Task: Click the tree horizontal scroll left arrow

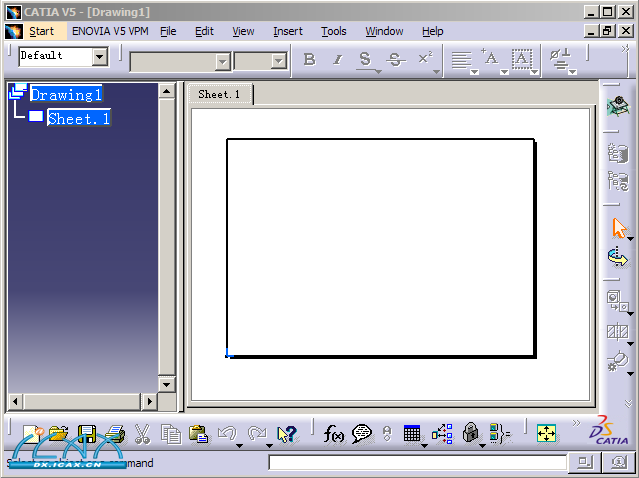Action: pyautogui.click(x=15, y=402)
